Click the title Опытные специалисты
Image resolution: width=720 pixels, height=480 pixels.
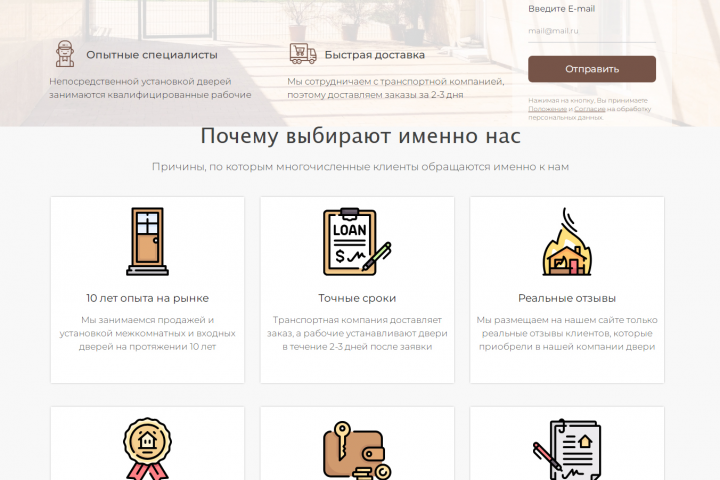click(152, 55)
